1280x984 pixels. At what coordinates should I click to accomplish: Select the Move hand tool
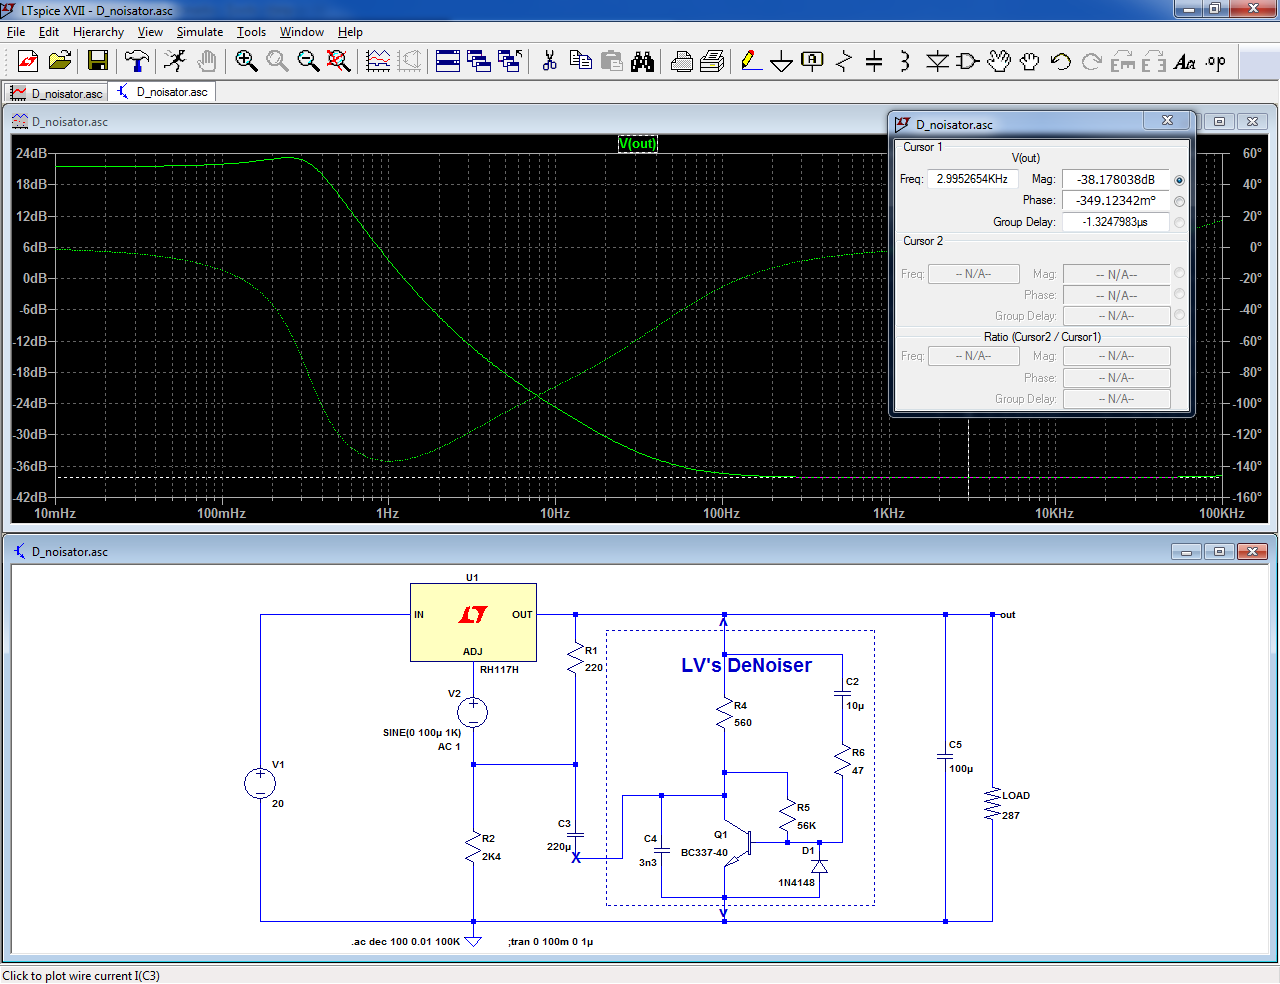(999, 62)
